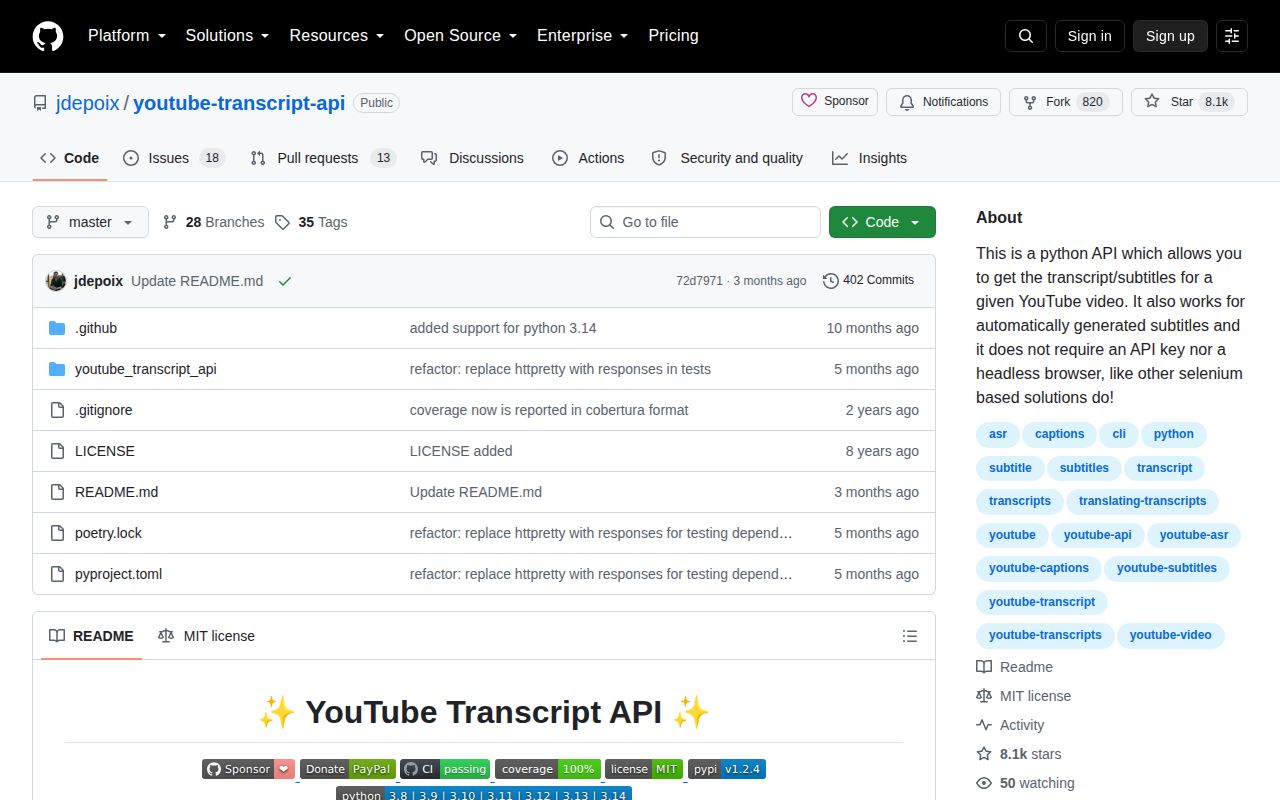Click the Sign in button

(x=1089, y=36)
